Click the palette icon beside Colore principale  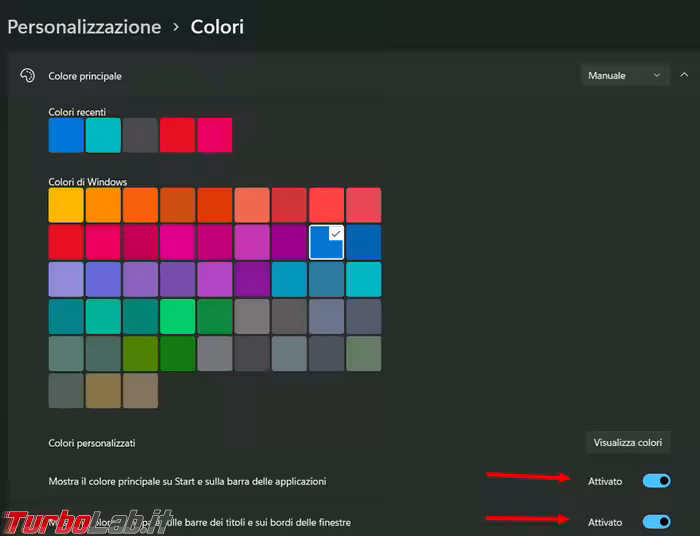tap(27, 76)
